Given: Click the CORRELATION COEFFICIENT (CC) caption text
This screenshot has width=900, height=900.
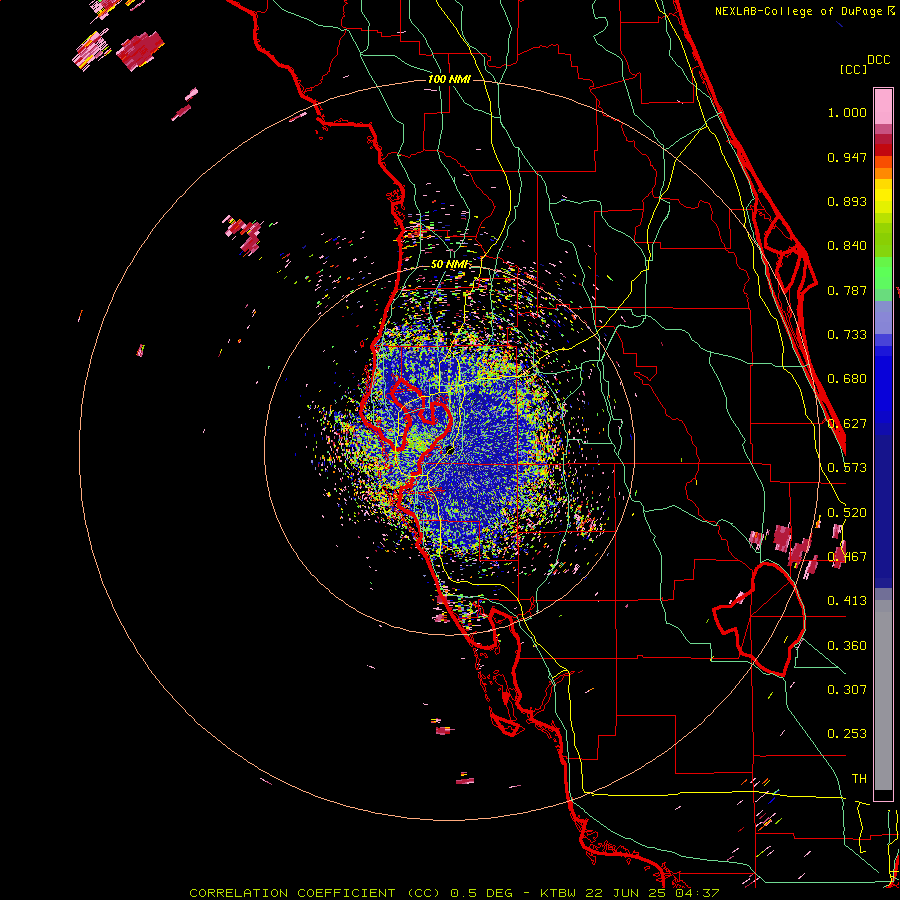Looking at the screenshot, I should pyautogui.click(x=313, y=893).
